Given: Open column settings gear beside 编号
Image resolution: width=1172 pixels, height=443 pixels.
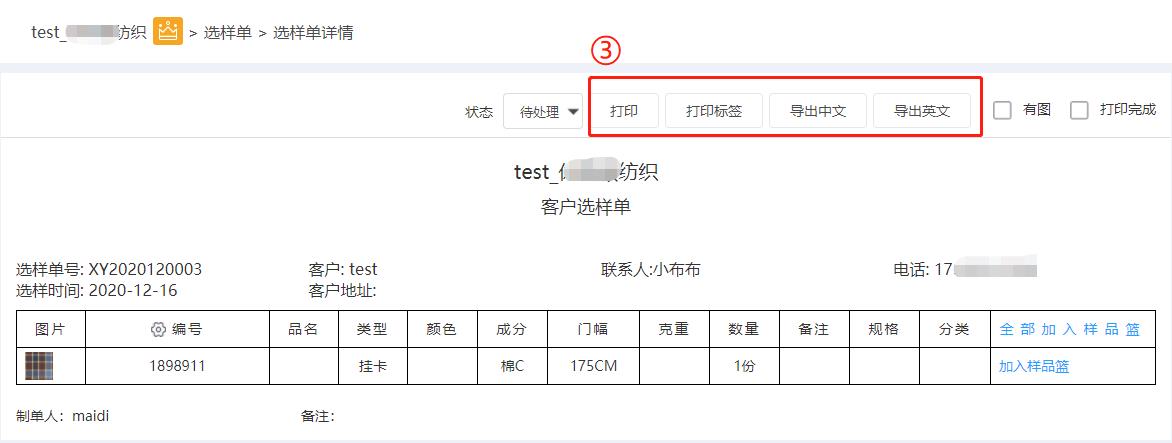Looking at the screenshot, I should tap(158, 329).
